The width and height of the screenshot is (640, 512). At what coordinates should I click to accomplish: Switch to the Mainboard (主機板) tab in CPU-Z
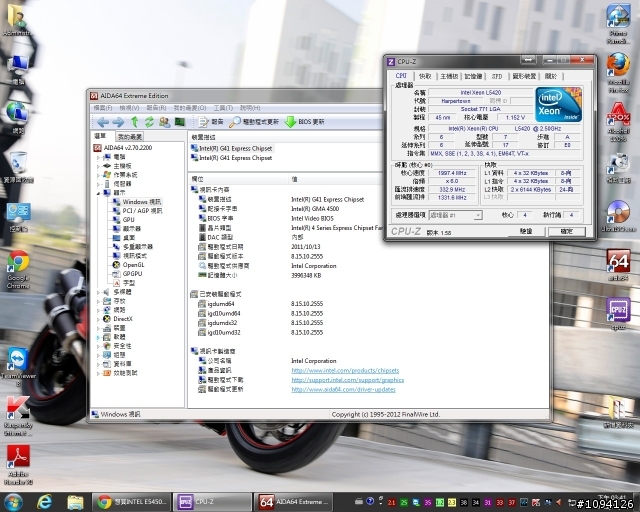(449, 76)
